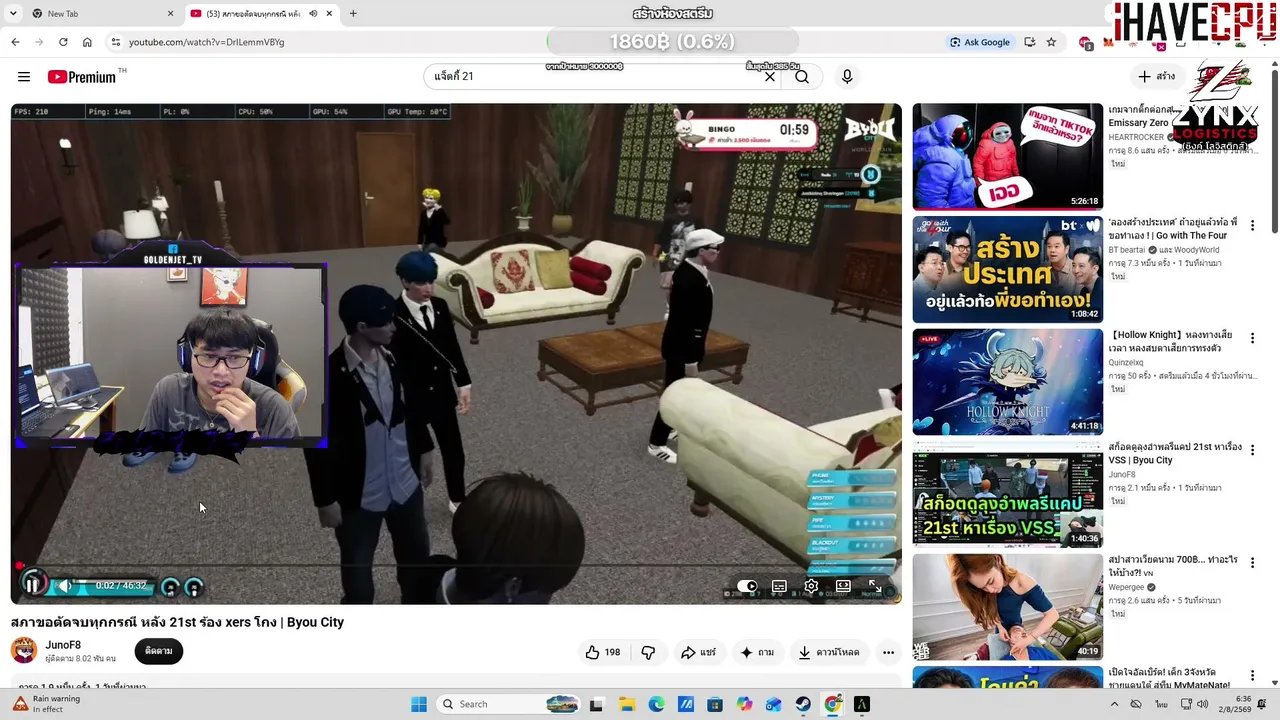This screenshot has width=1280, height=720.
Task: Open more actions menu below the video
Action: [888, 652]
